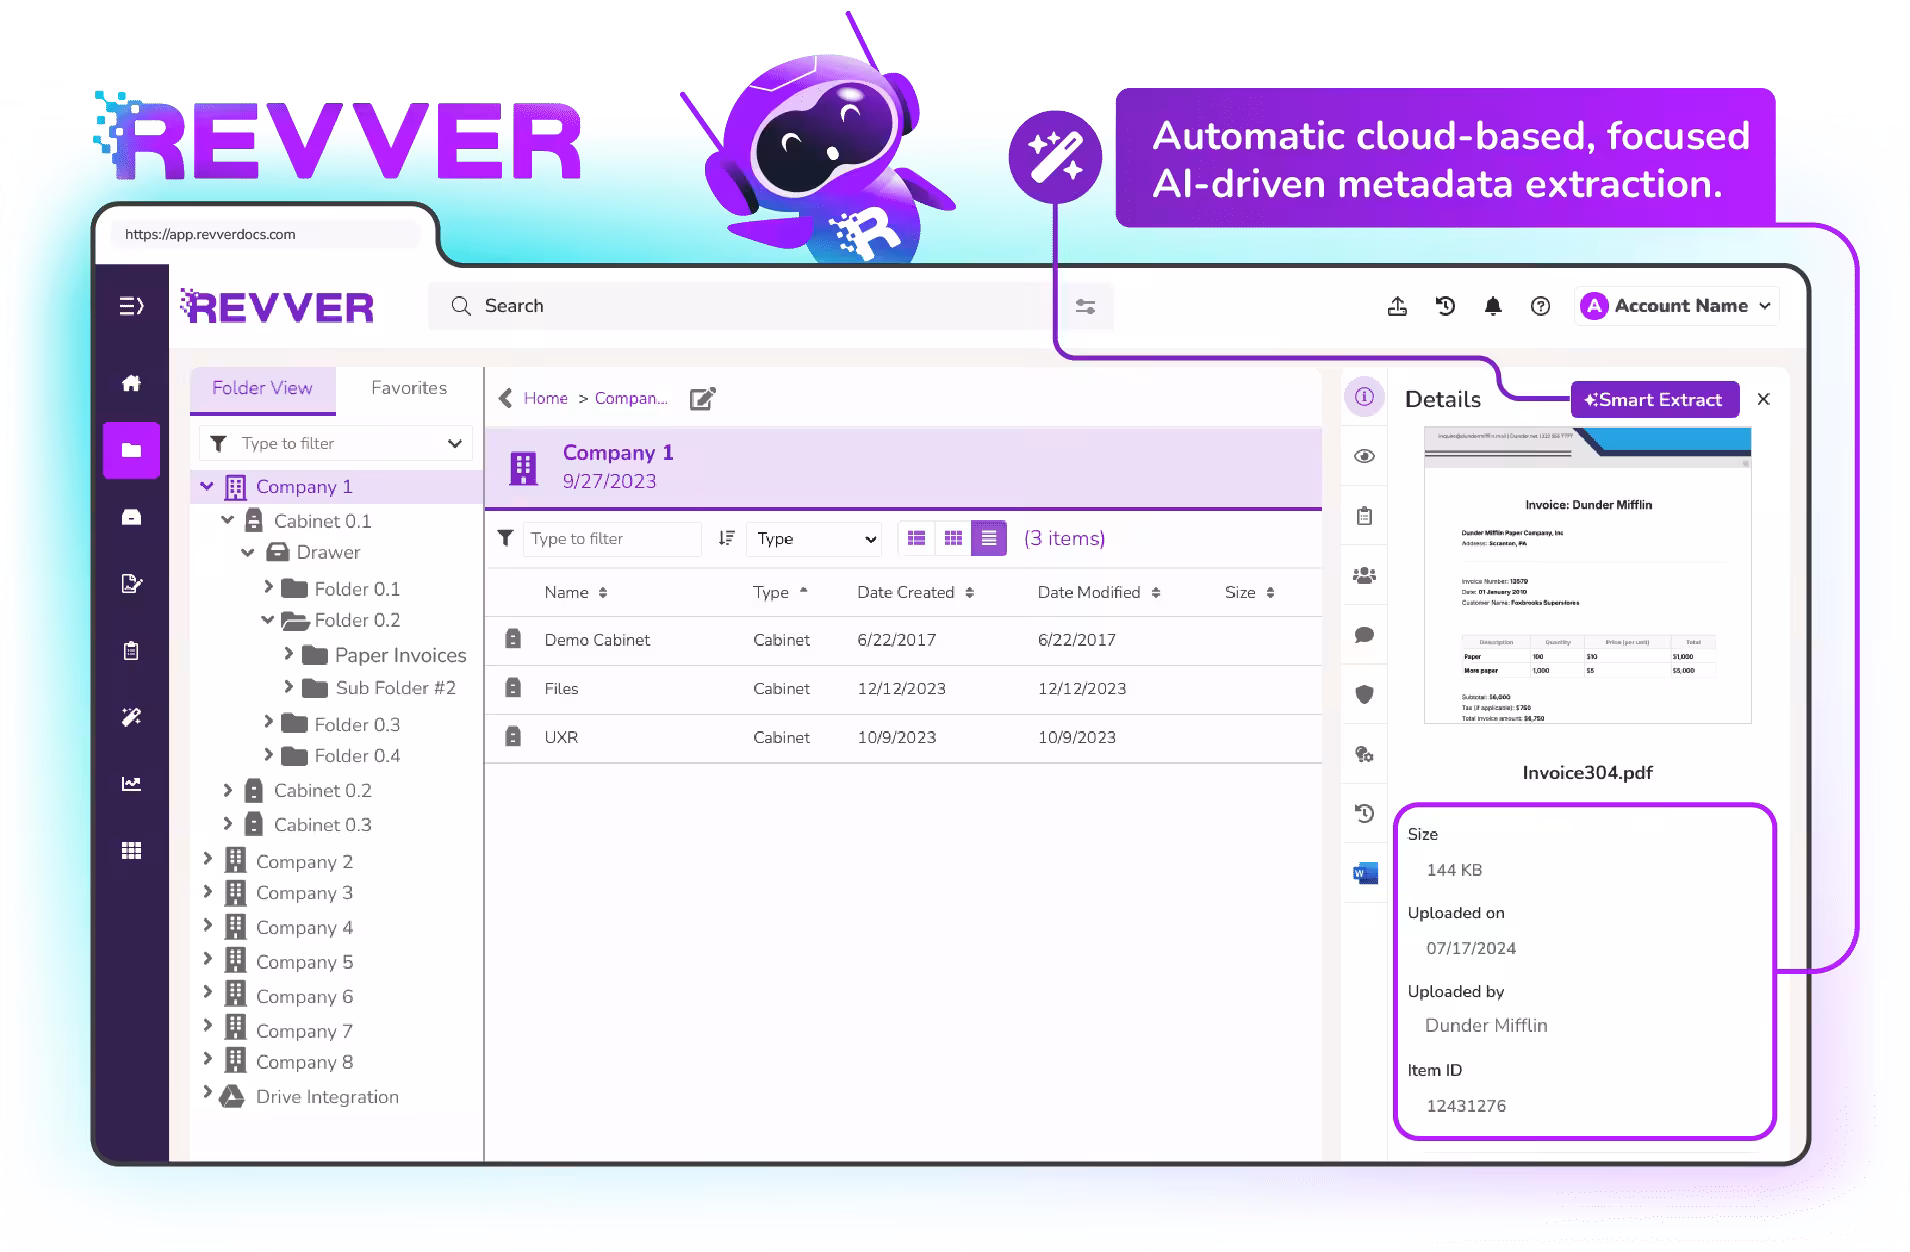Close the Details panel
The height and width of the screenshot is (1252, 1910).
(1763, 399)
